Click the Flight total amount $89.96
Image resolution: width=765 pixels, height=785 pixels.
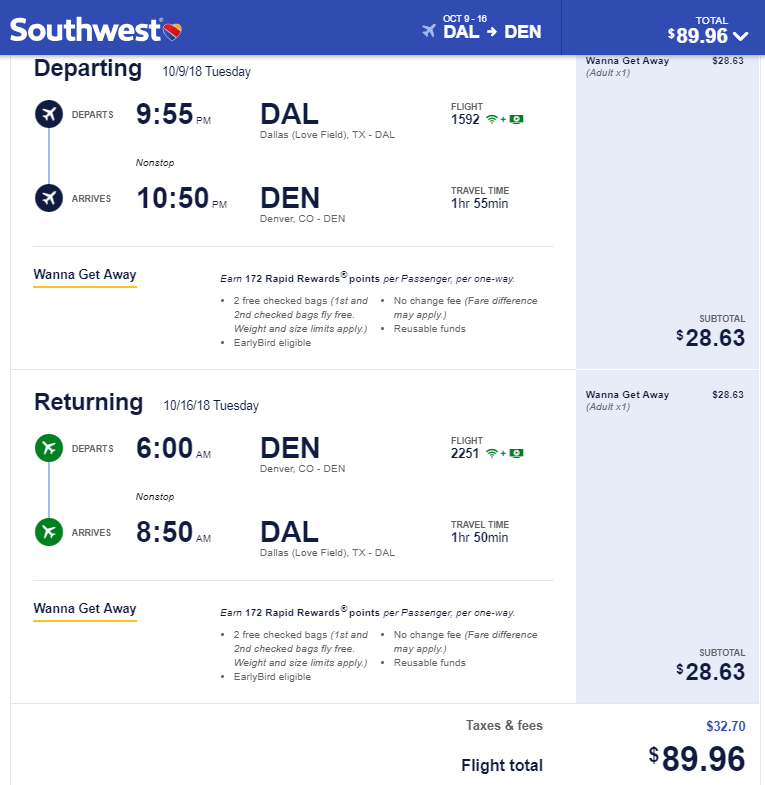pos(697,758)
